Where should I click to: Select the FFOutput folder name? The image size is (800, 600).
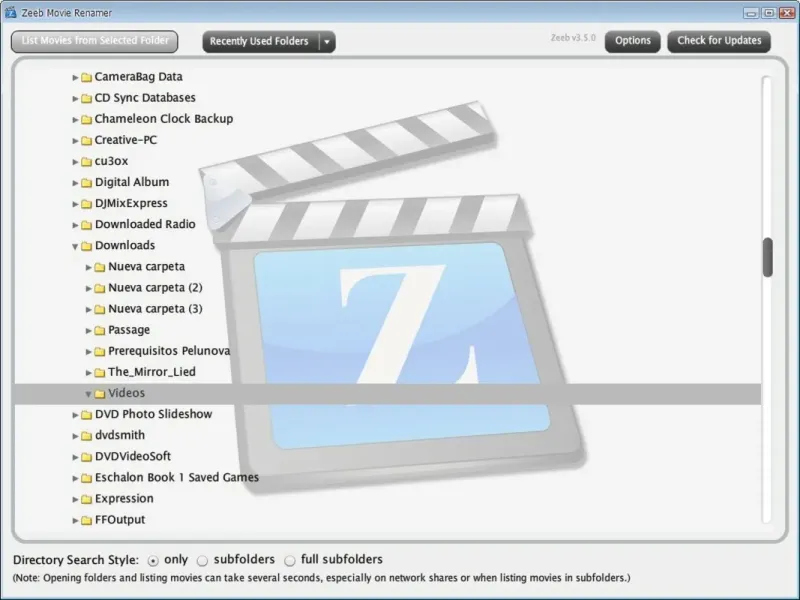coord(120,520)
